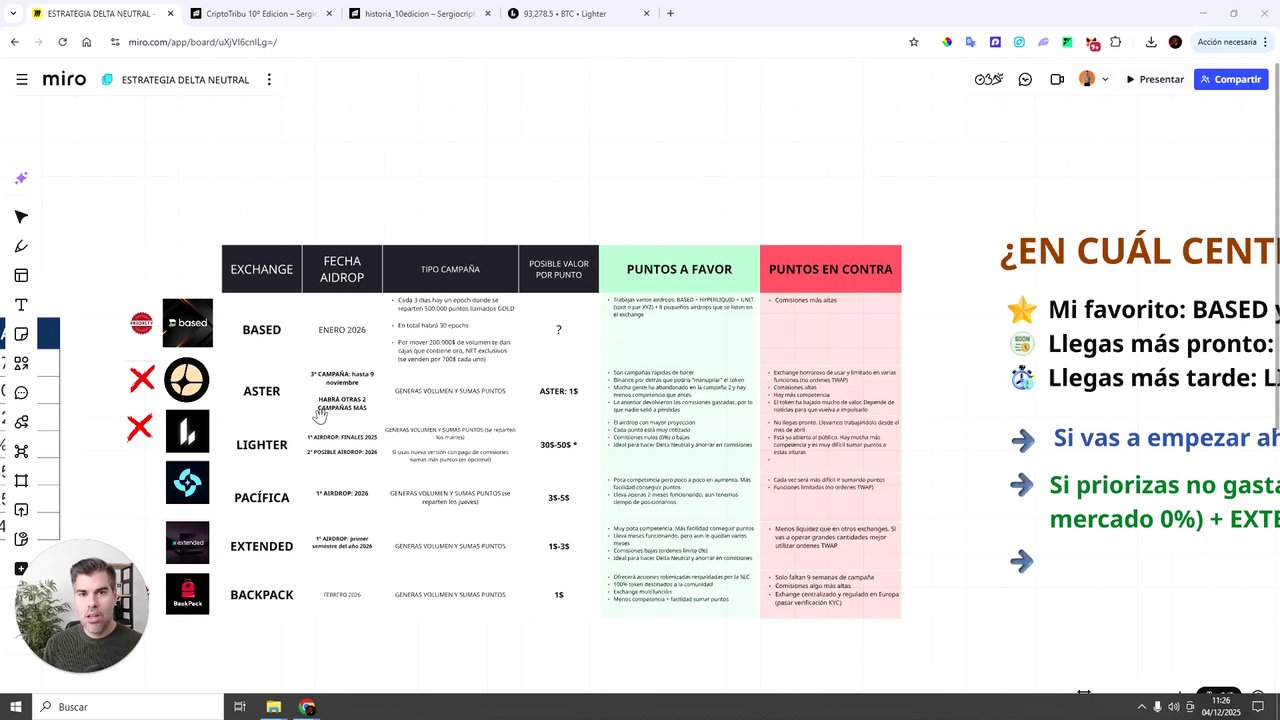
Task: Click the ENERO 2026 cell
Action: (342, 330)
